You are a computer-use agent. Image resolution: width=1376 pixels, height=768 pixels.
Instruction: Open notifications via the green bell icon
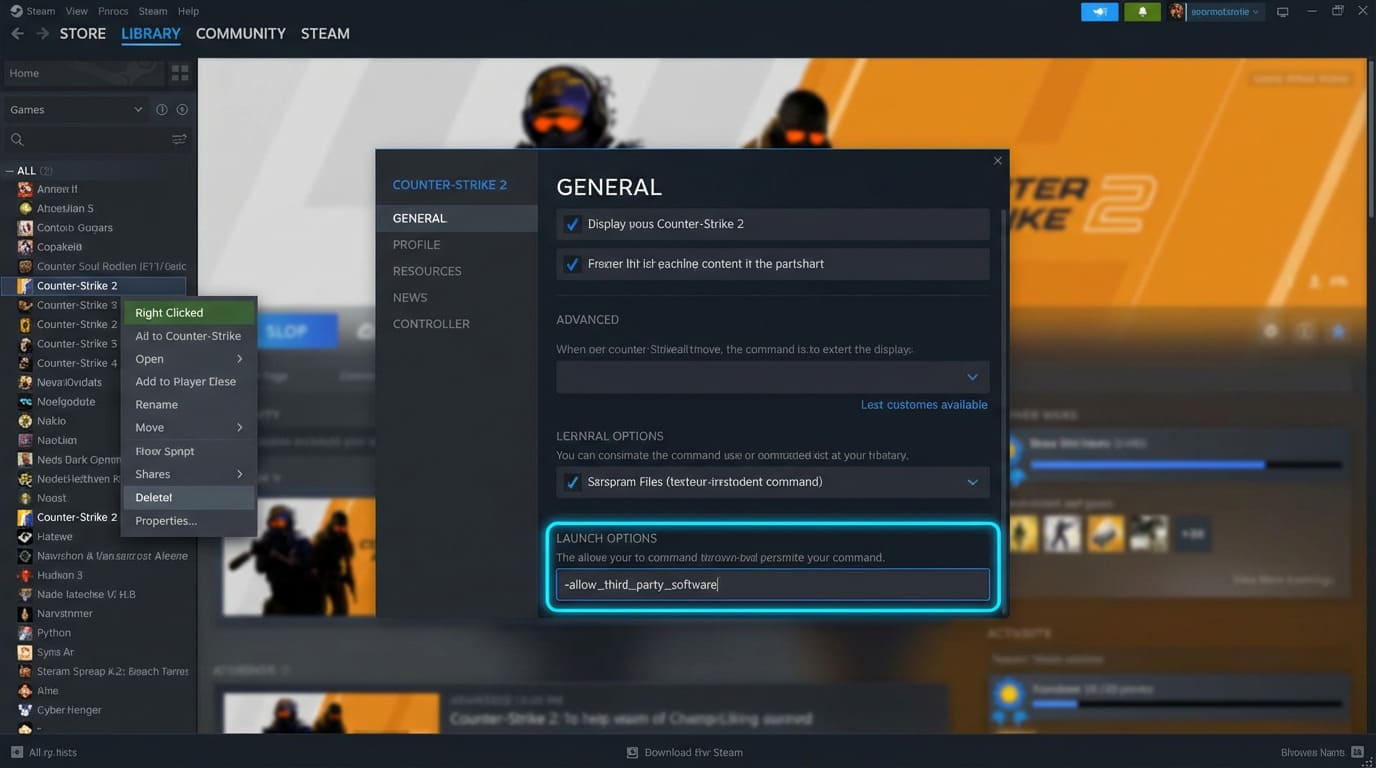tap(1142, 11)
